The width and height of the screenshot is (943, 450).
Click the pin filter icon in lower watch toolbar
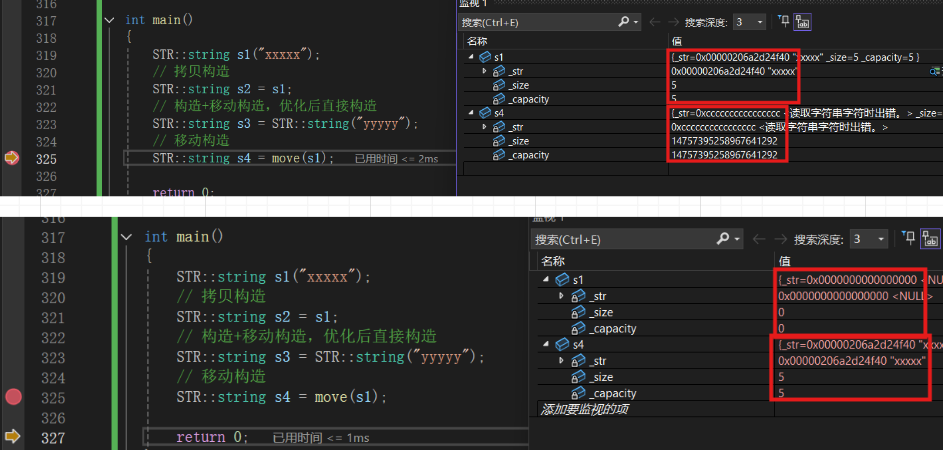pos(909,238)
